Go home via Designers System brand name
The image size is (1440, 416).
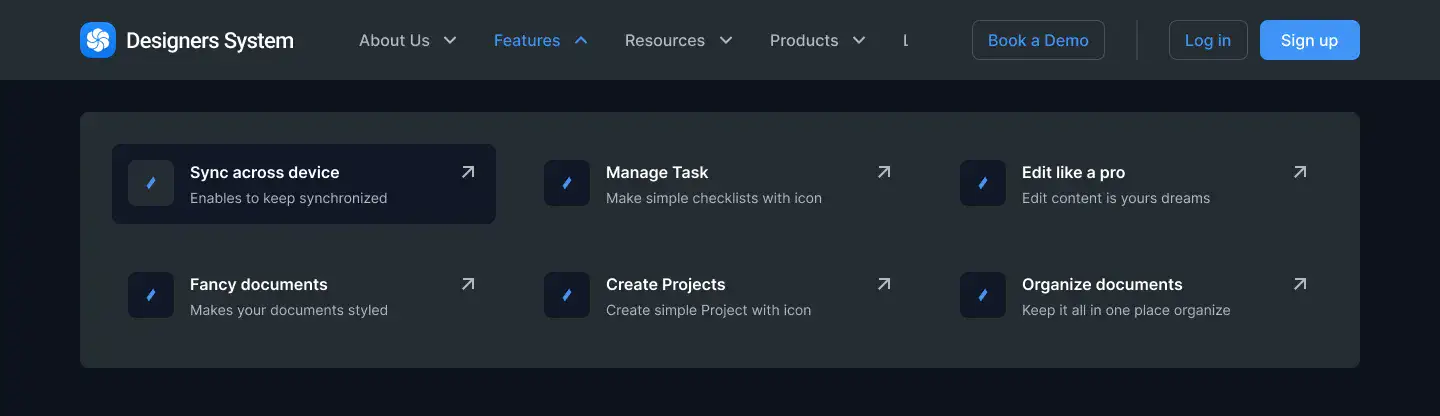tap(210, 41)
